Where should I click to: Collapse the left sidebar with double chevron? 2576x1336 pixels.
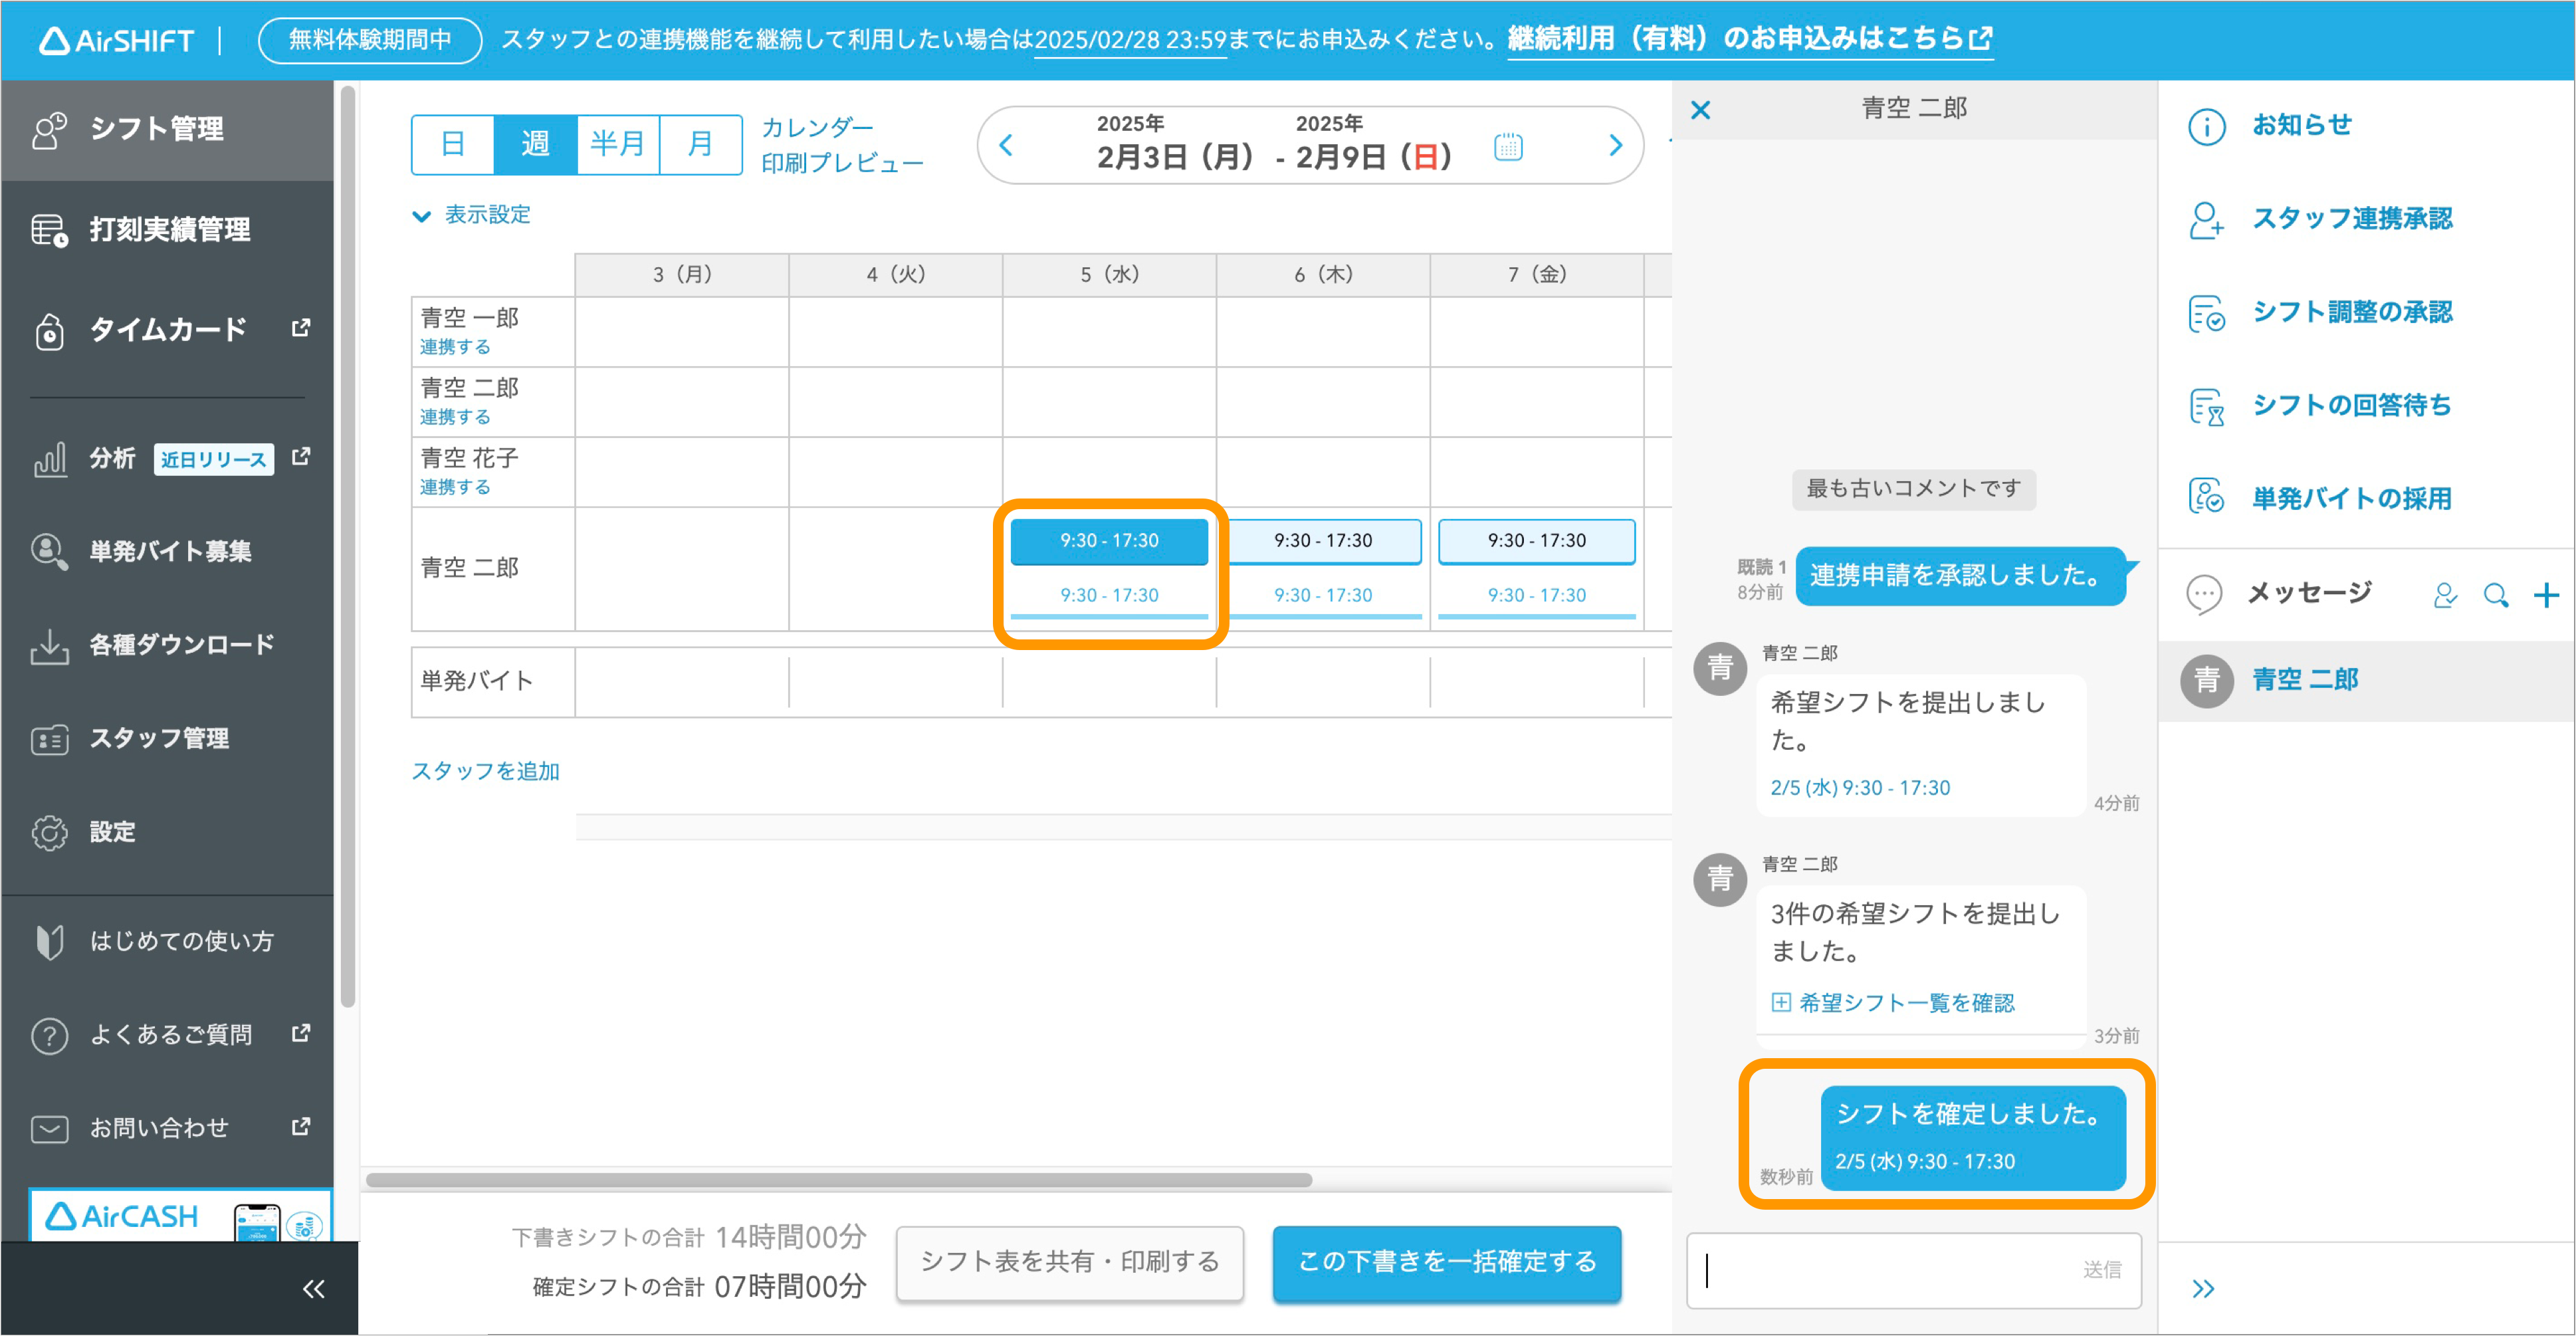coord(313,1289)
